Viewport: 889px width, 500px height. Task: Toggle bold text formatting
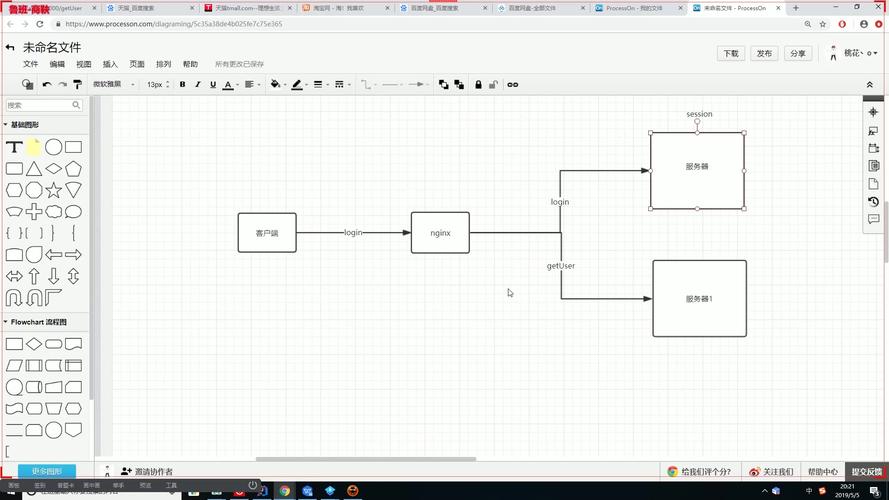pos(183,84)
